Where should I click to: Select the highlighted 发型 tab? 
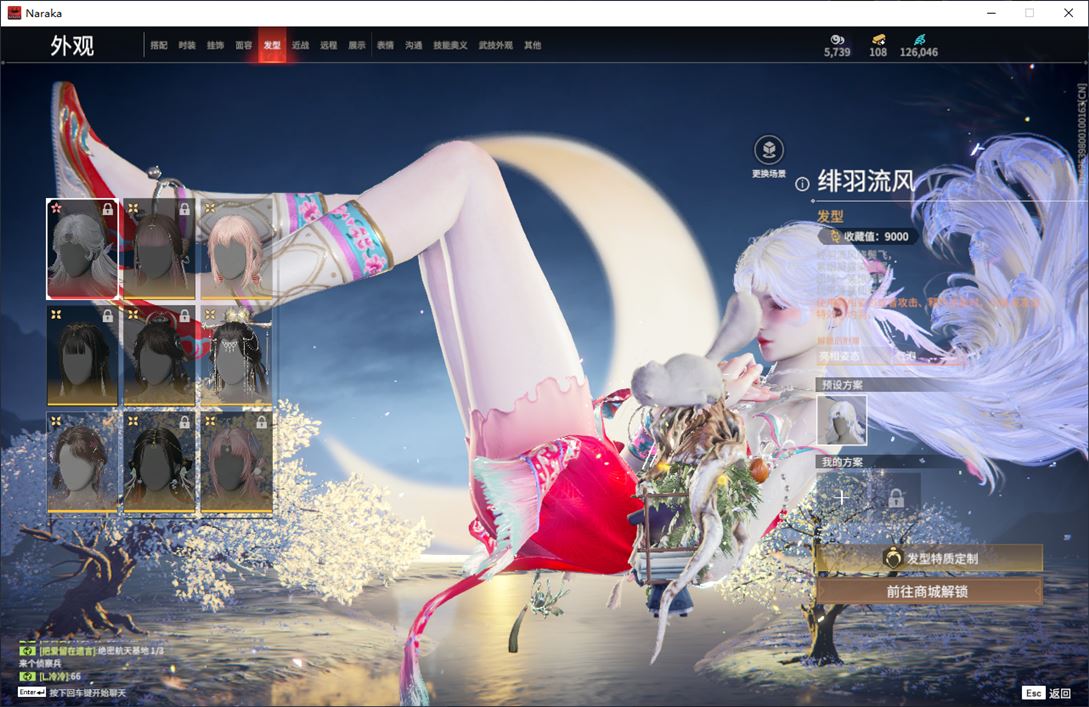point(272,45)
